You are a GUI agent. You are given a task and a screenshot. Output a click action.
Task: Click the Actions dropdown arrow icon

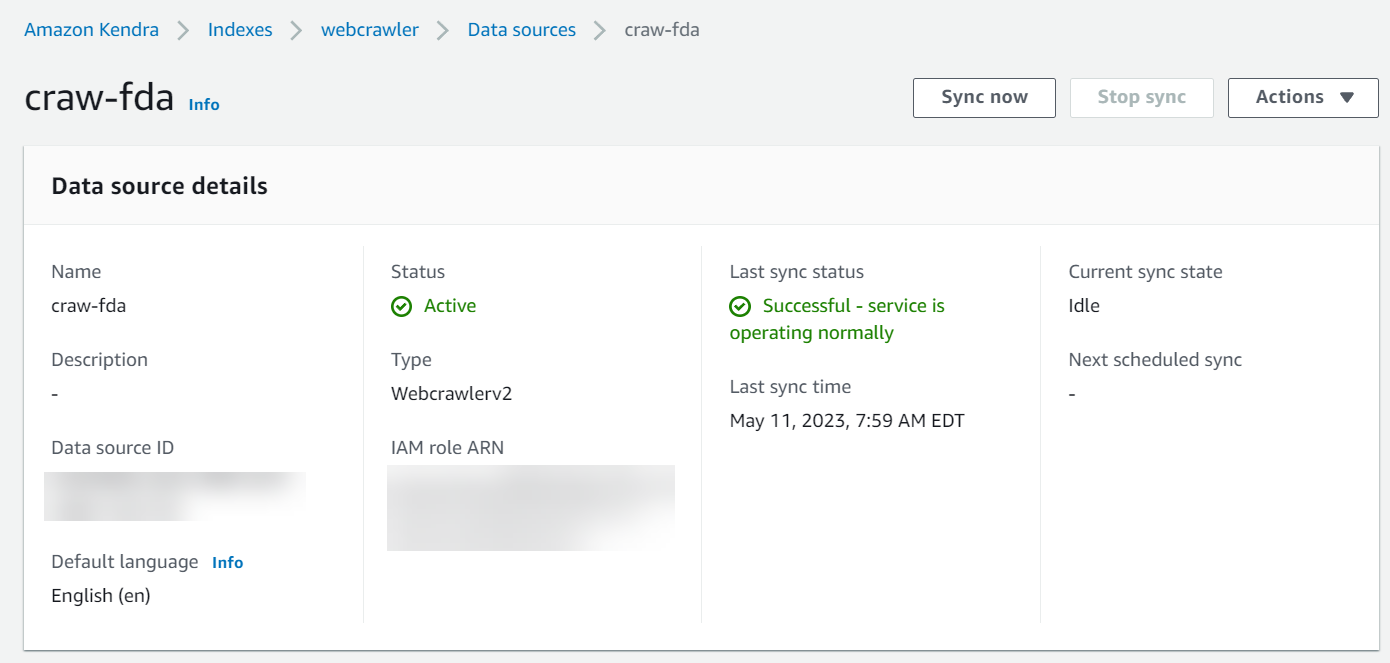1346,97
